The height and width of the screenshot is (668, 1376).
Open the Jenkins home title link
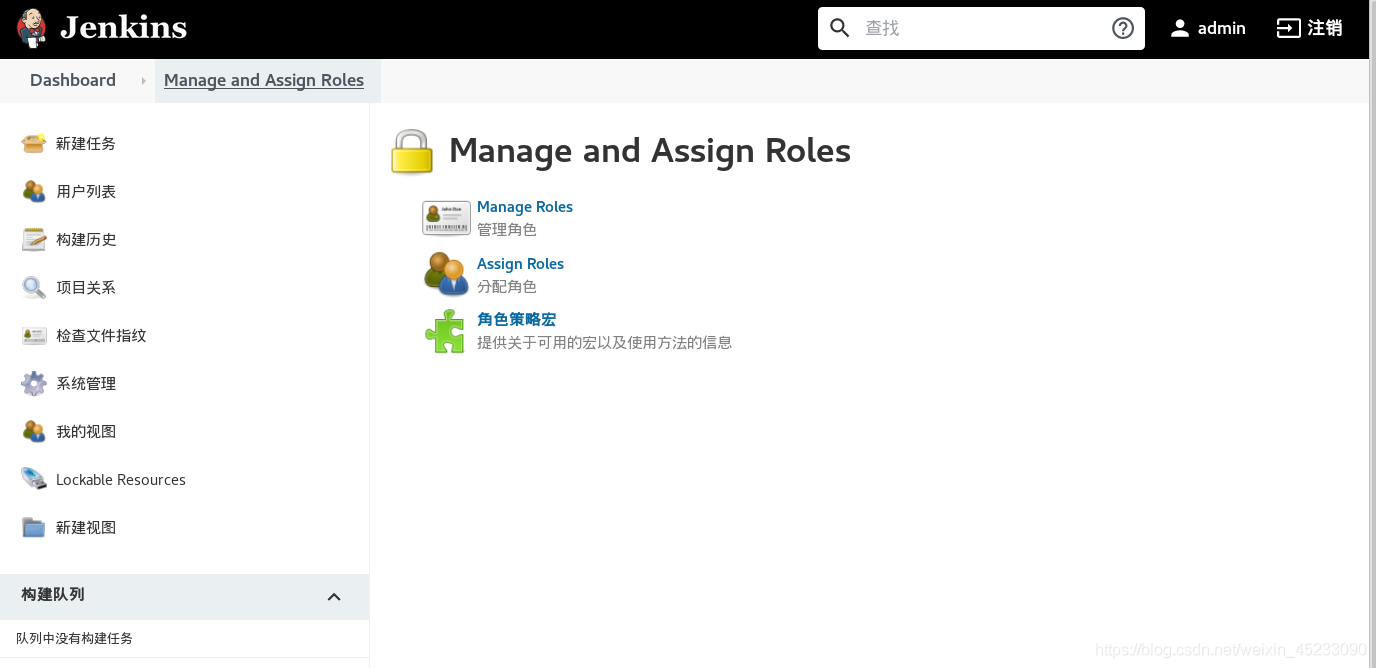click(123, 28)
